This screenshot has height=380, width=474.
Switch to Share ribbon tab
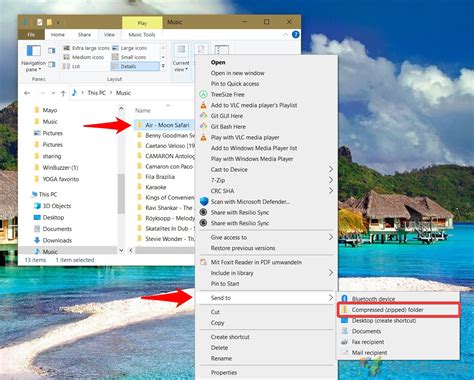pyautogui.click(x=84, y=35)
